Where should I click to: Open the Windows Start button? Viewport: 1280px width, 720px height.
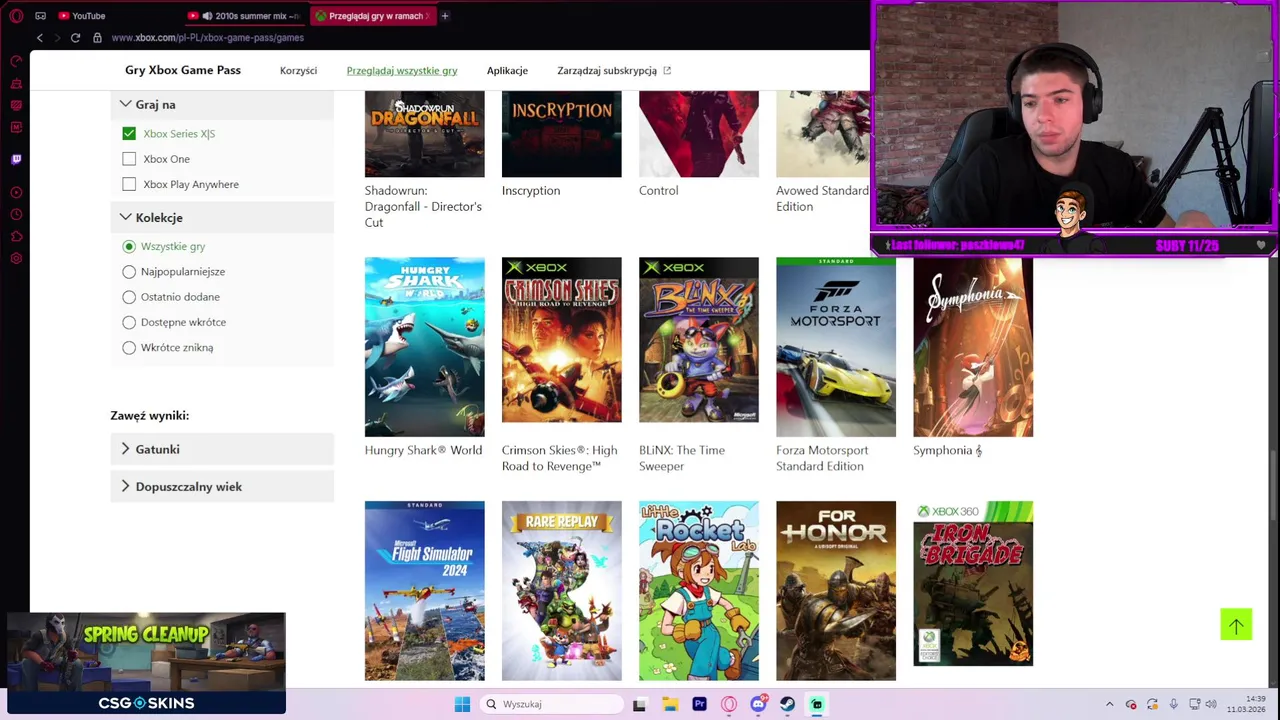[462, 704]
